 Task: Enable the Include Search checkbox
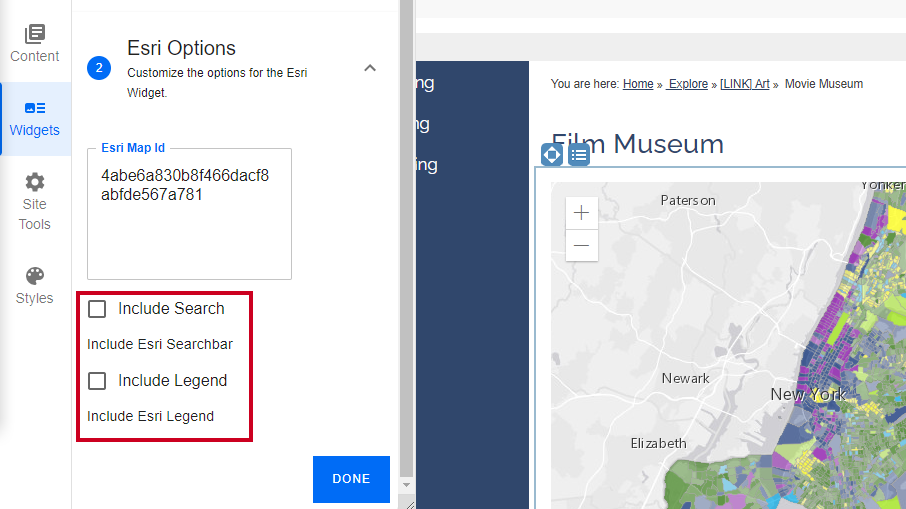tap(97, 309)
